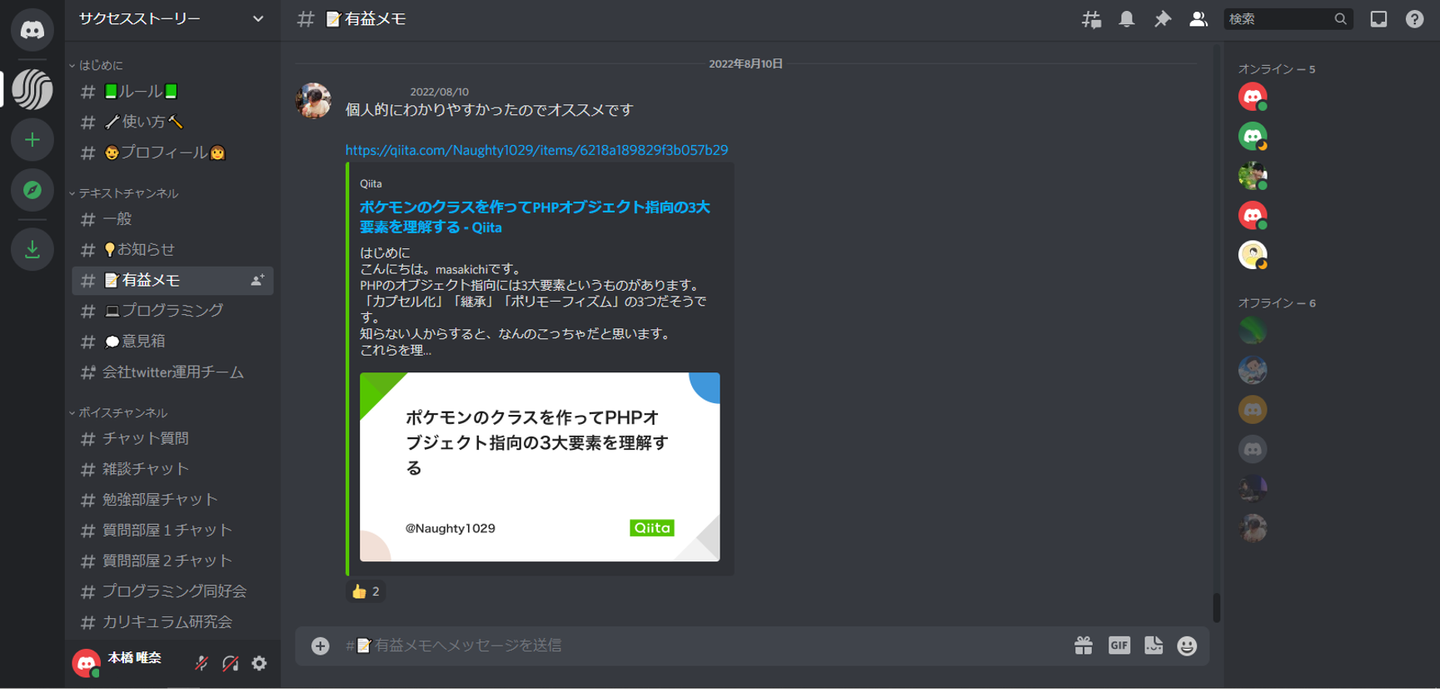Open the チャット質問 channel
1440x689 pixels.
(172, 438)
